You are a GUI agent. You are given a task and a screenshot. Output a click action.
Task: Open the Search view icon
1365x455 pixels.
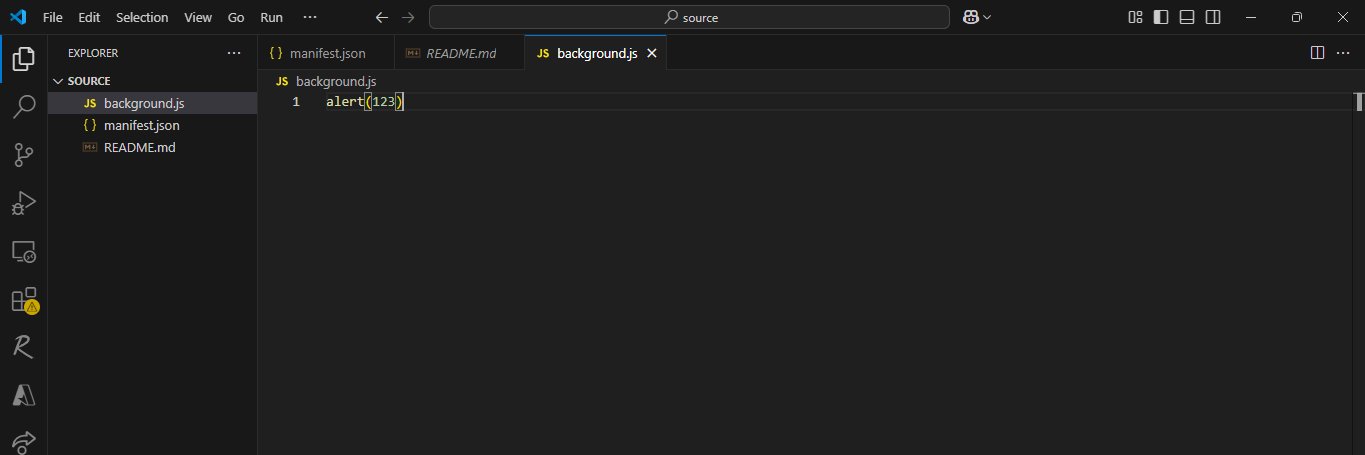[x=23, y=107]
